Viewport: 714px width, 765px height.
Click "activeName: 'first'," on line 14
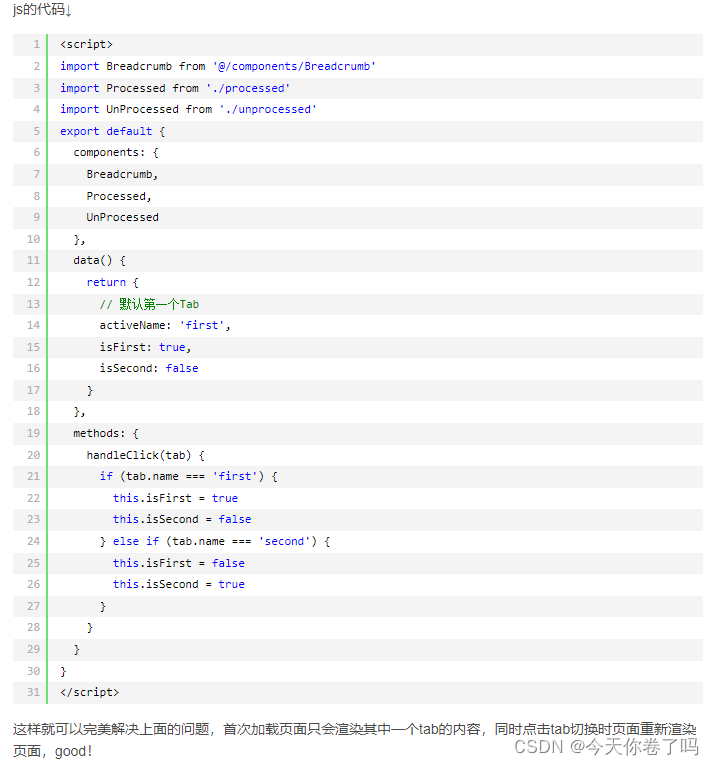click(165, 325)
